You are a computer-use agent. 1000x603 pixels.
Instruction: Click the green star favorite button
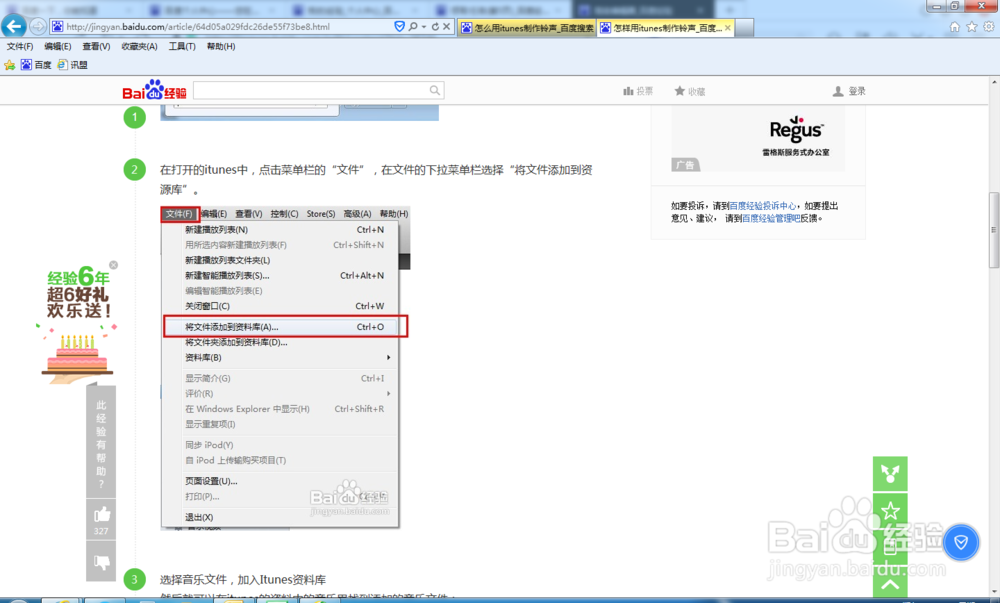coord(890,510)
